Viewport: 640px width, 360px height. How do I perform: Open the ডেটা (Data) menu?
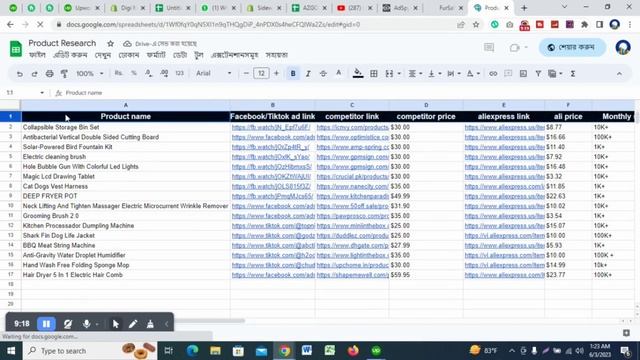pyautogui.click(x=180, y=55)
